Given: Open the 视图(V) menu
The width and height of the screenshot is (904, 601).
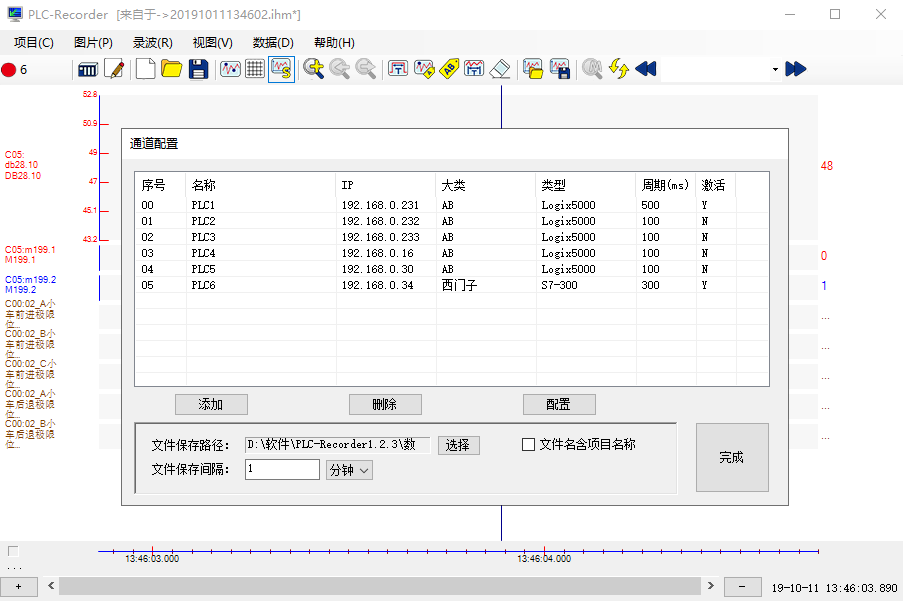Looking at the screenshot, I should pyautogui.click(x=213, y=43).
